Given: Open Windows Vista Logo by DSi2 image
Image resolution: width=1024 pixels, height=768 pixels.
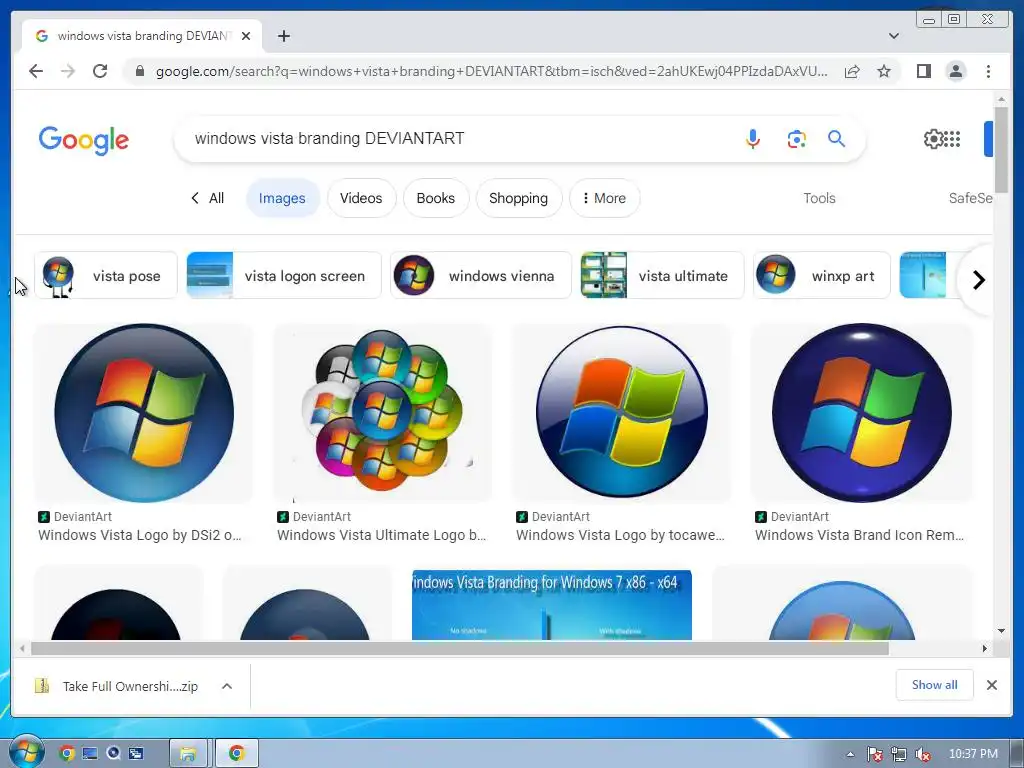Looking at the screenshot, I should coord(143,413).
